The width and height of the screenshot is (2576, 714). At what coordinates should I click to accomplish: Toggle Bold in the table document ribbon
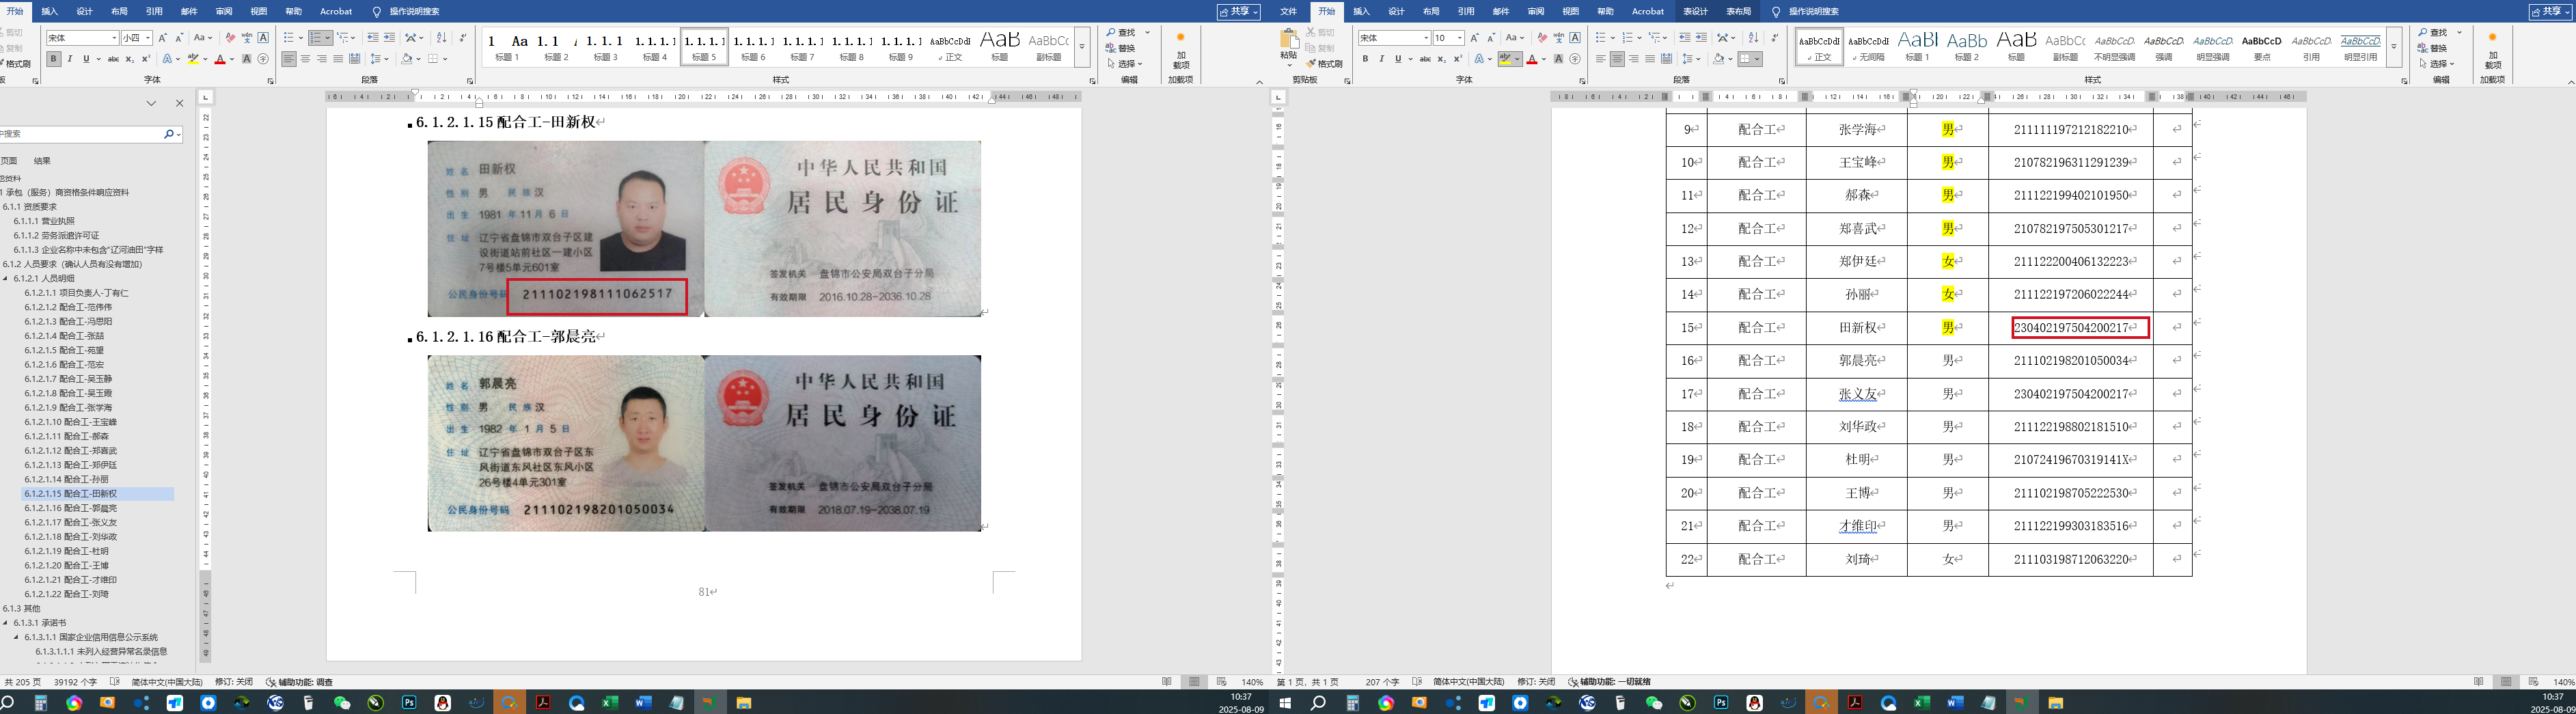pos(1365,59)
